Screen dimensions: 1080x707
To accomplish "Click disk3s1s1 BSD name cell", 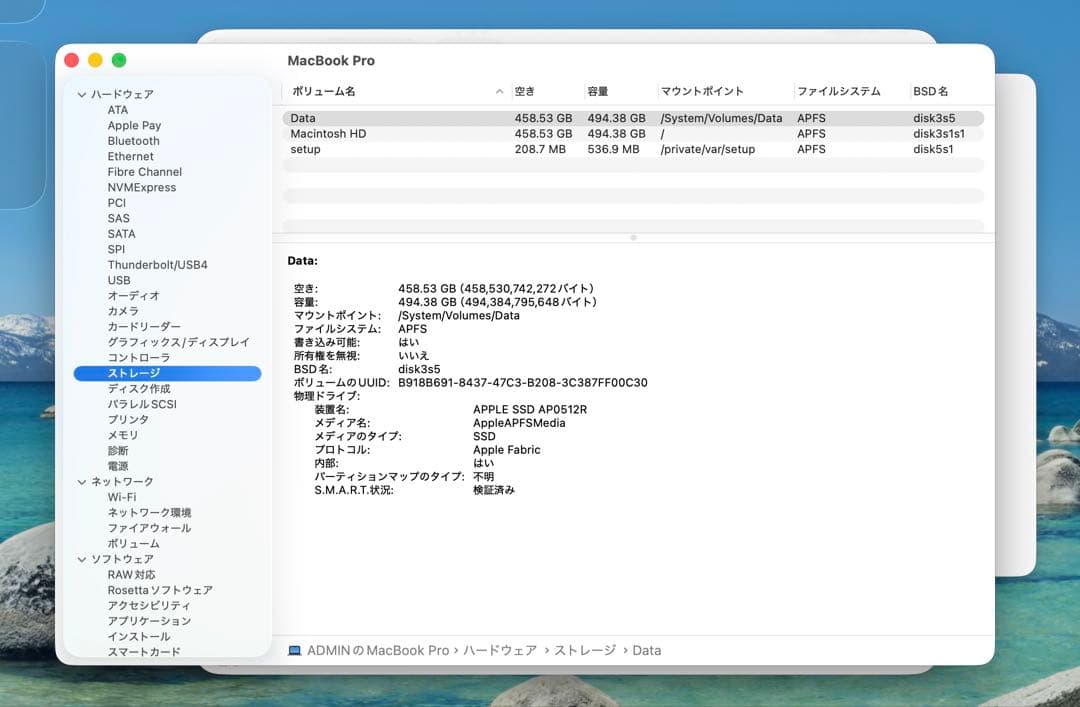I will pyautogui.click(x=939, y=134).
